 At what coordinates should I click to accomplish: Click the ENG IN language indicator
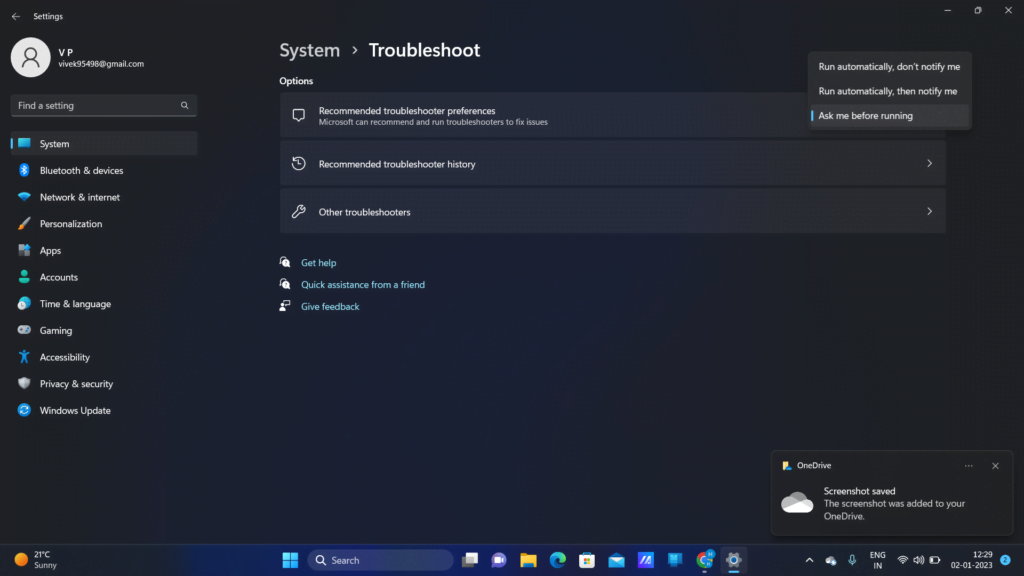(x=878, y=560)
